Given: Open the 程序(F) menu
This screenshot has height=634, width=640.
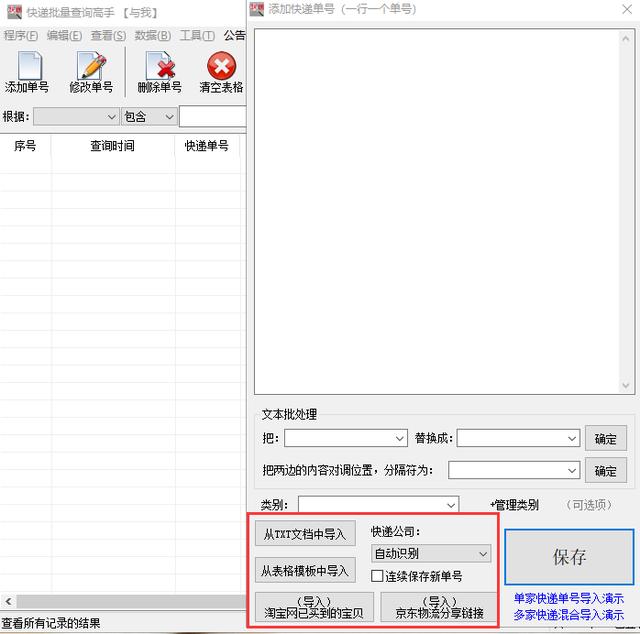Looking at the screenshot, I should tap(20, 36).
